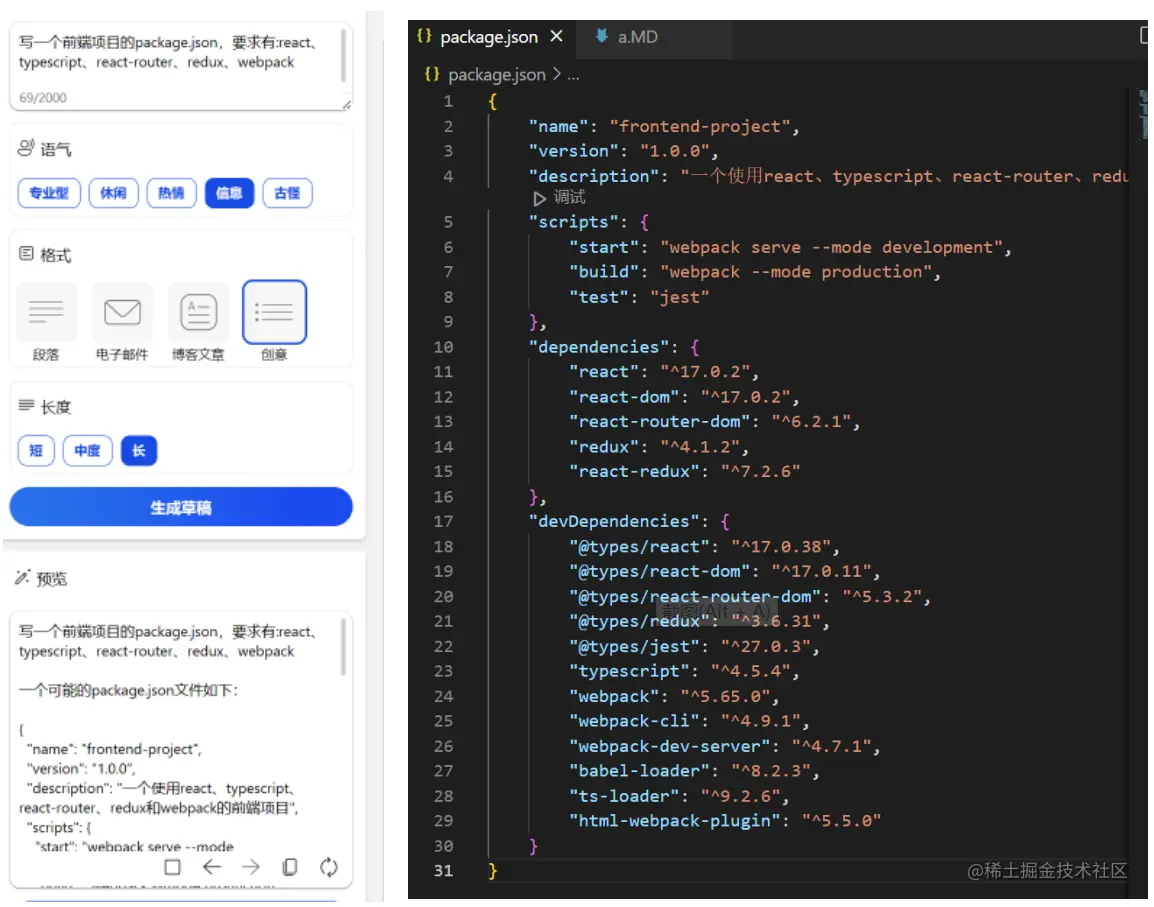Click the editor minimap
This screenshot has height=907, width=1154.
pos(1142,114)
